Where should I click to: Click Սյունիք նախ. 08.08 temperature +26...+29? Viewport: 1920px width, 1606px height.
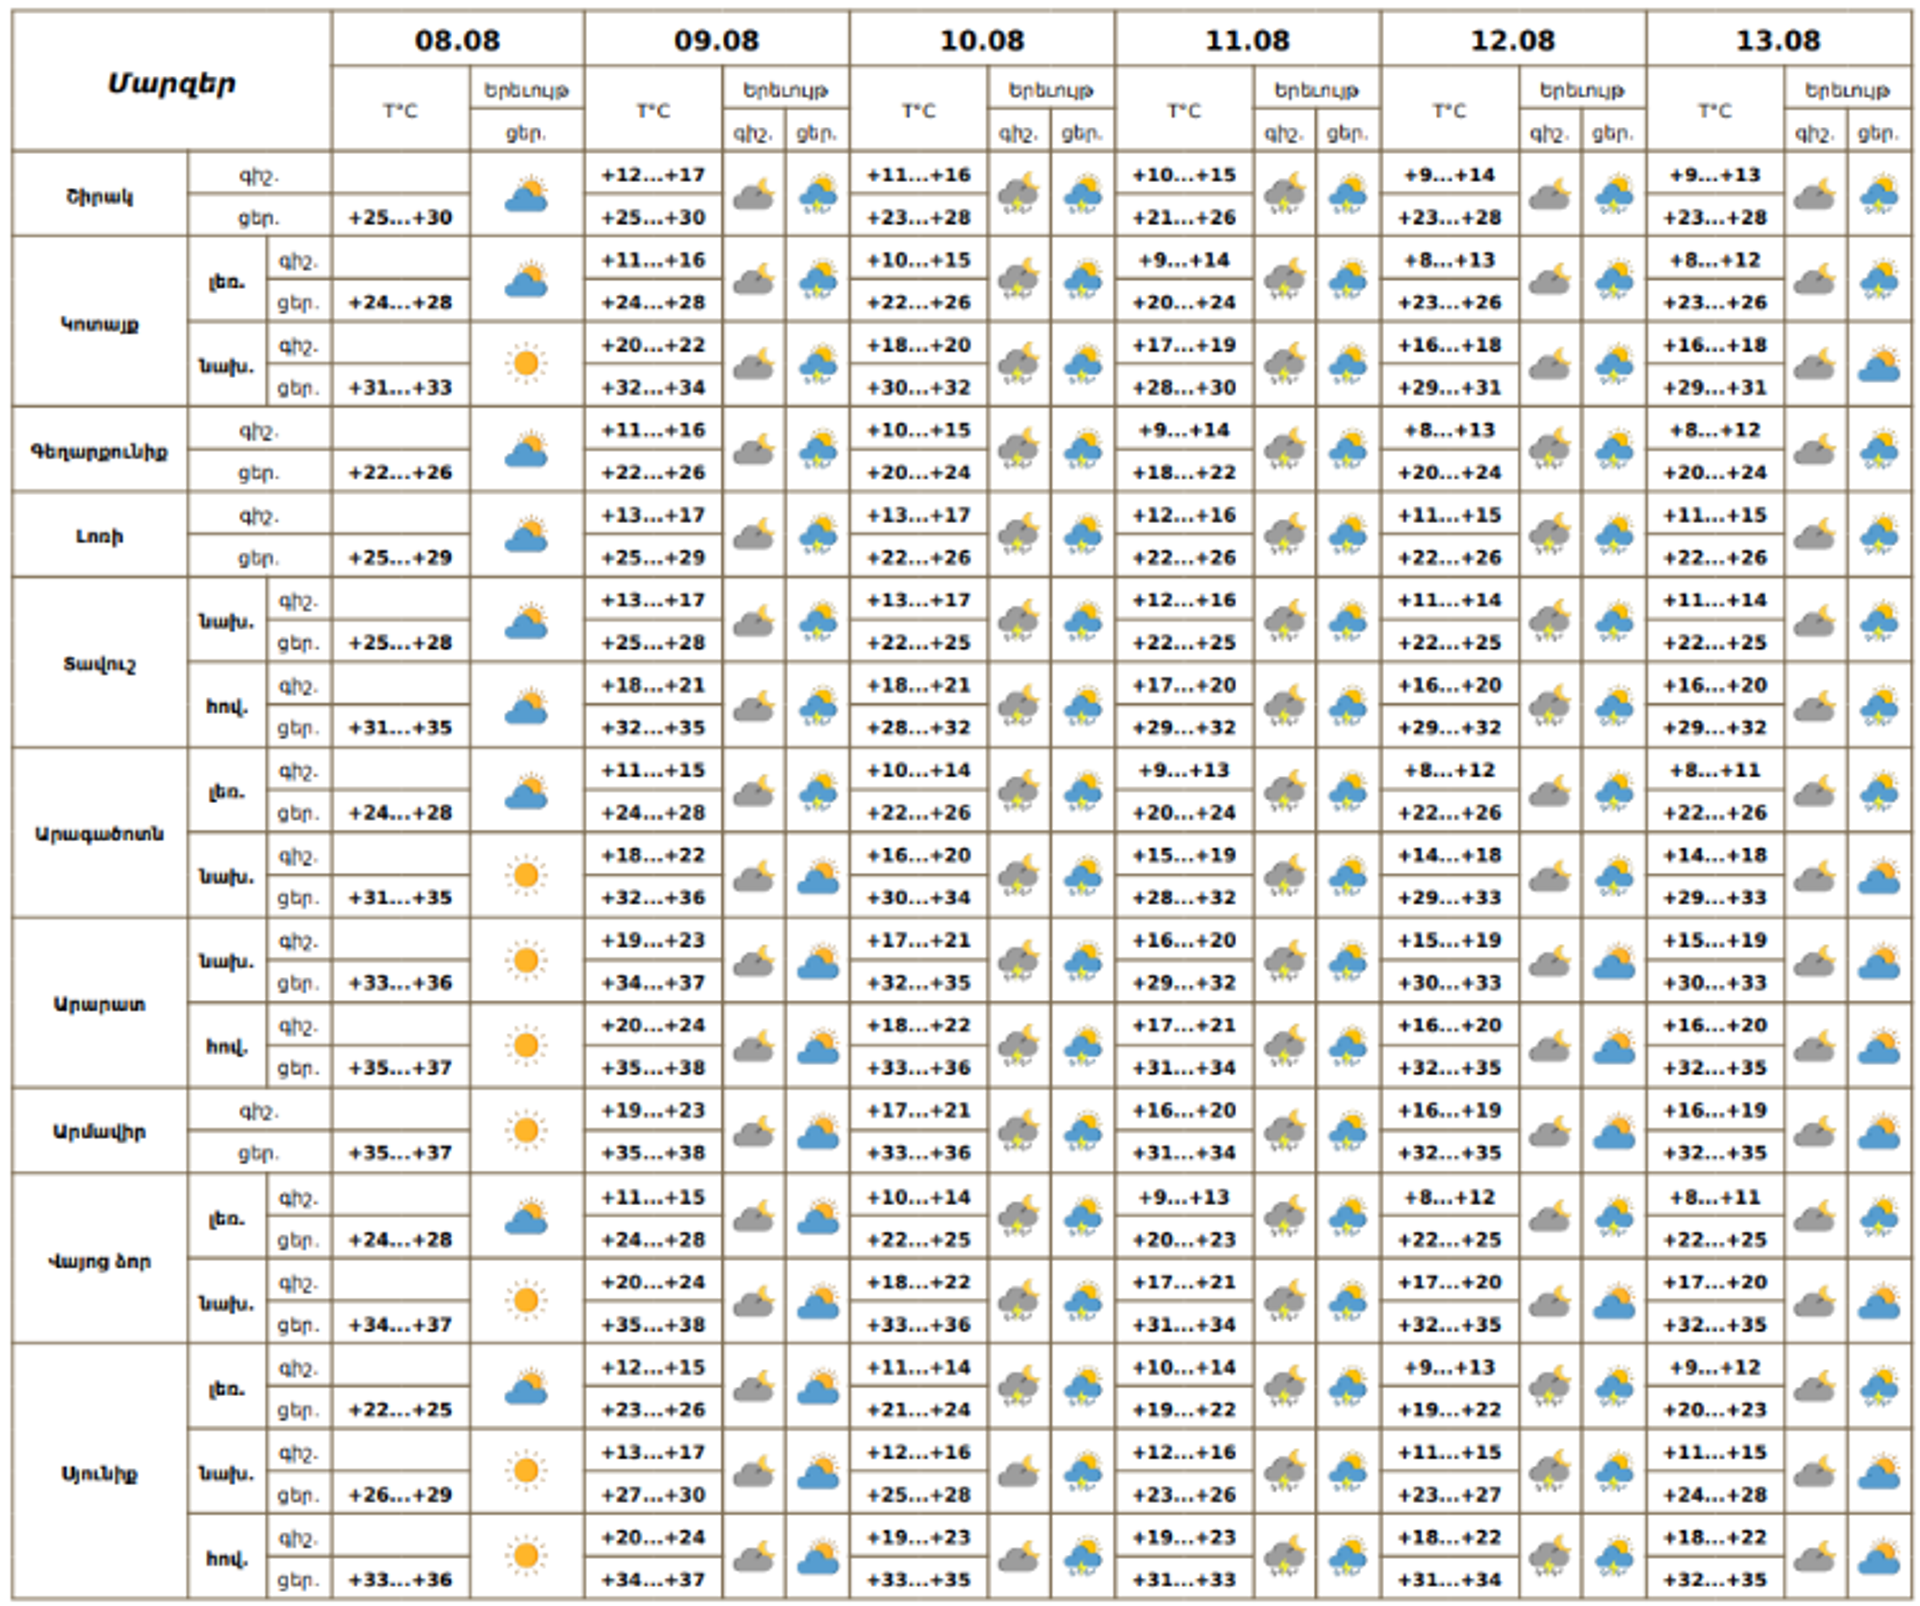coord(400,1494)
